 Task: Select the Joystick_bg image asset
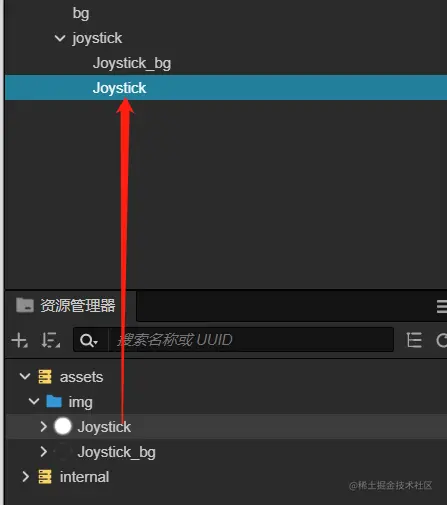tap(116, 452)
